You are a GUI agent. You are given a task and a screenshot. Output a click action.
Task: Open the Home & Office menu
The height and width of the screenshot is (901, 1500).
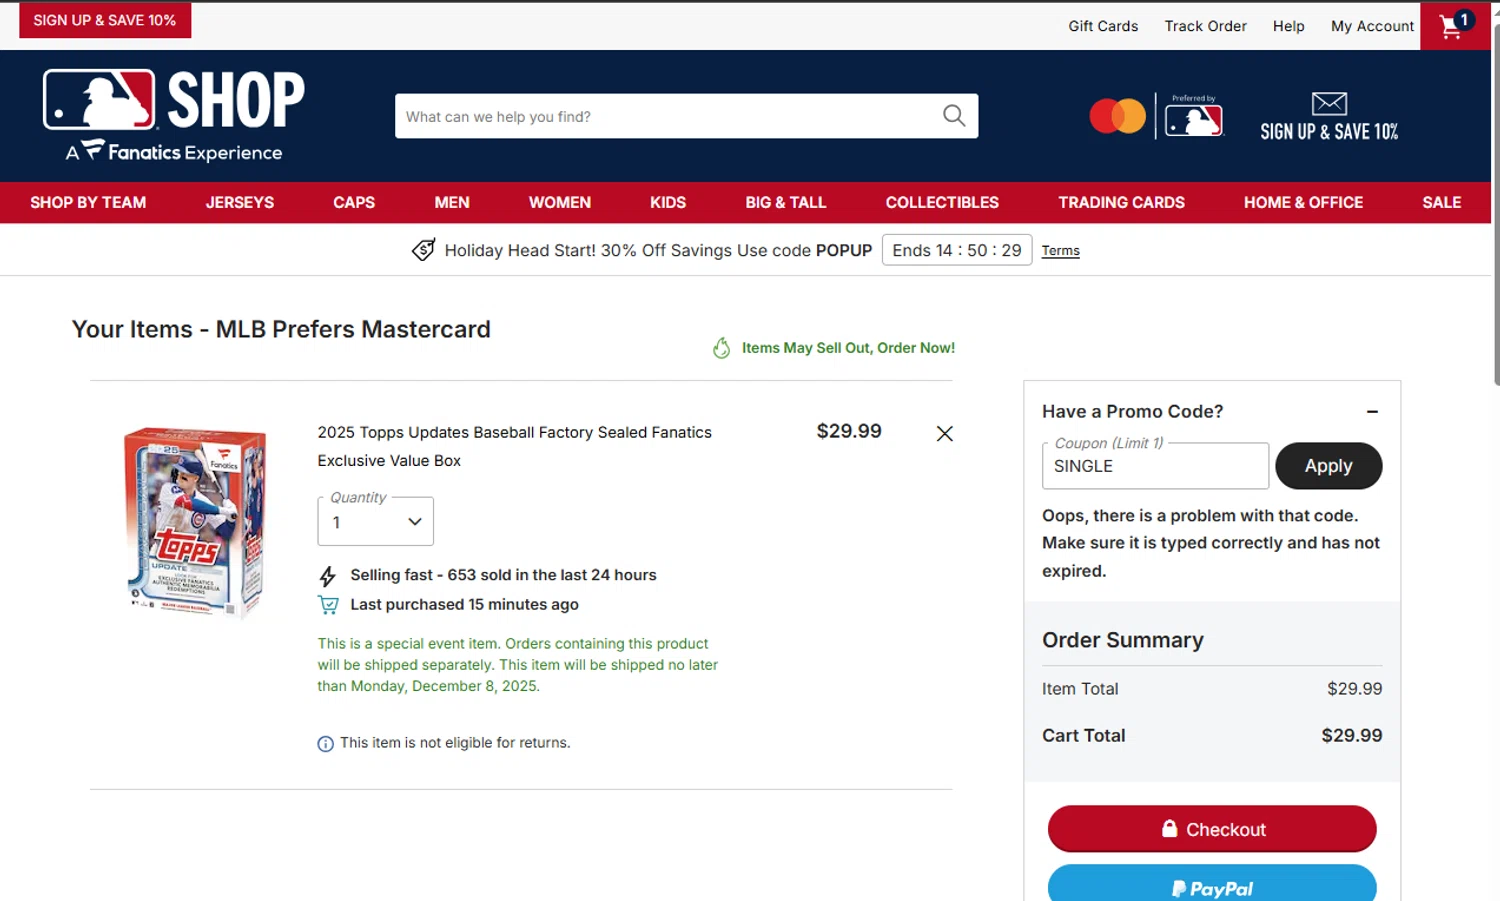click(x=1303, y=202)
